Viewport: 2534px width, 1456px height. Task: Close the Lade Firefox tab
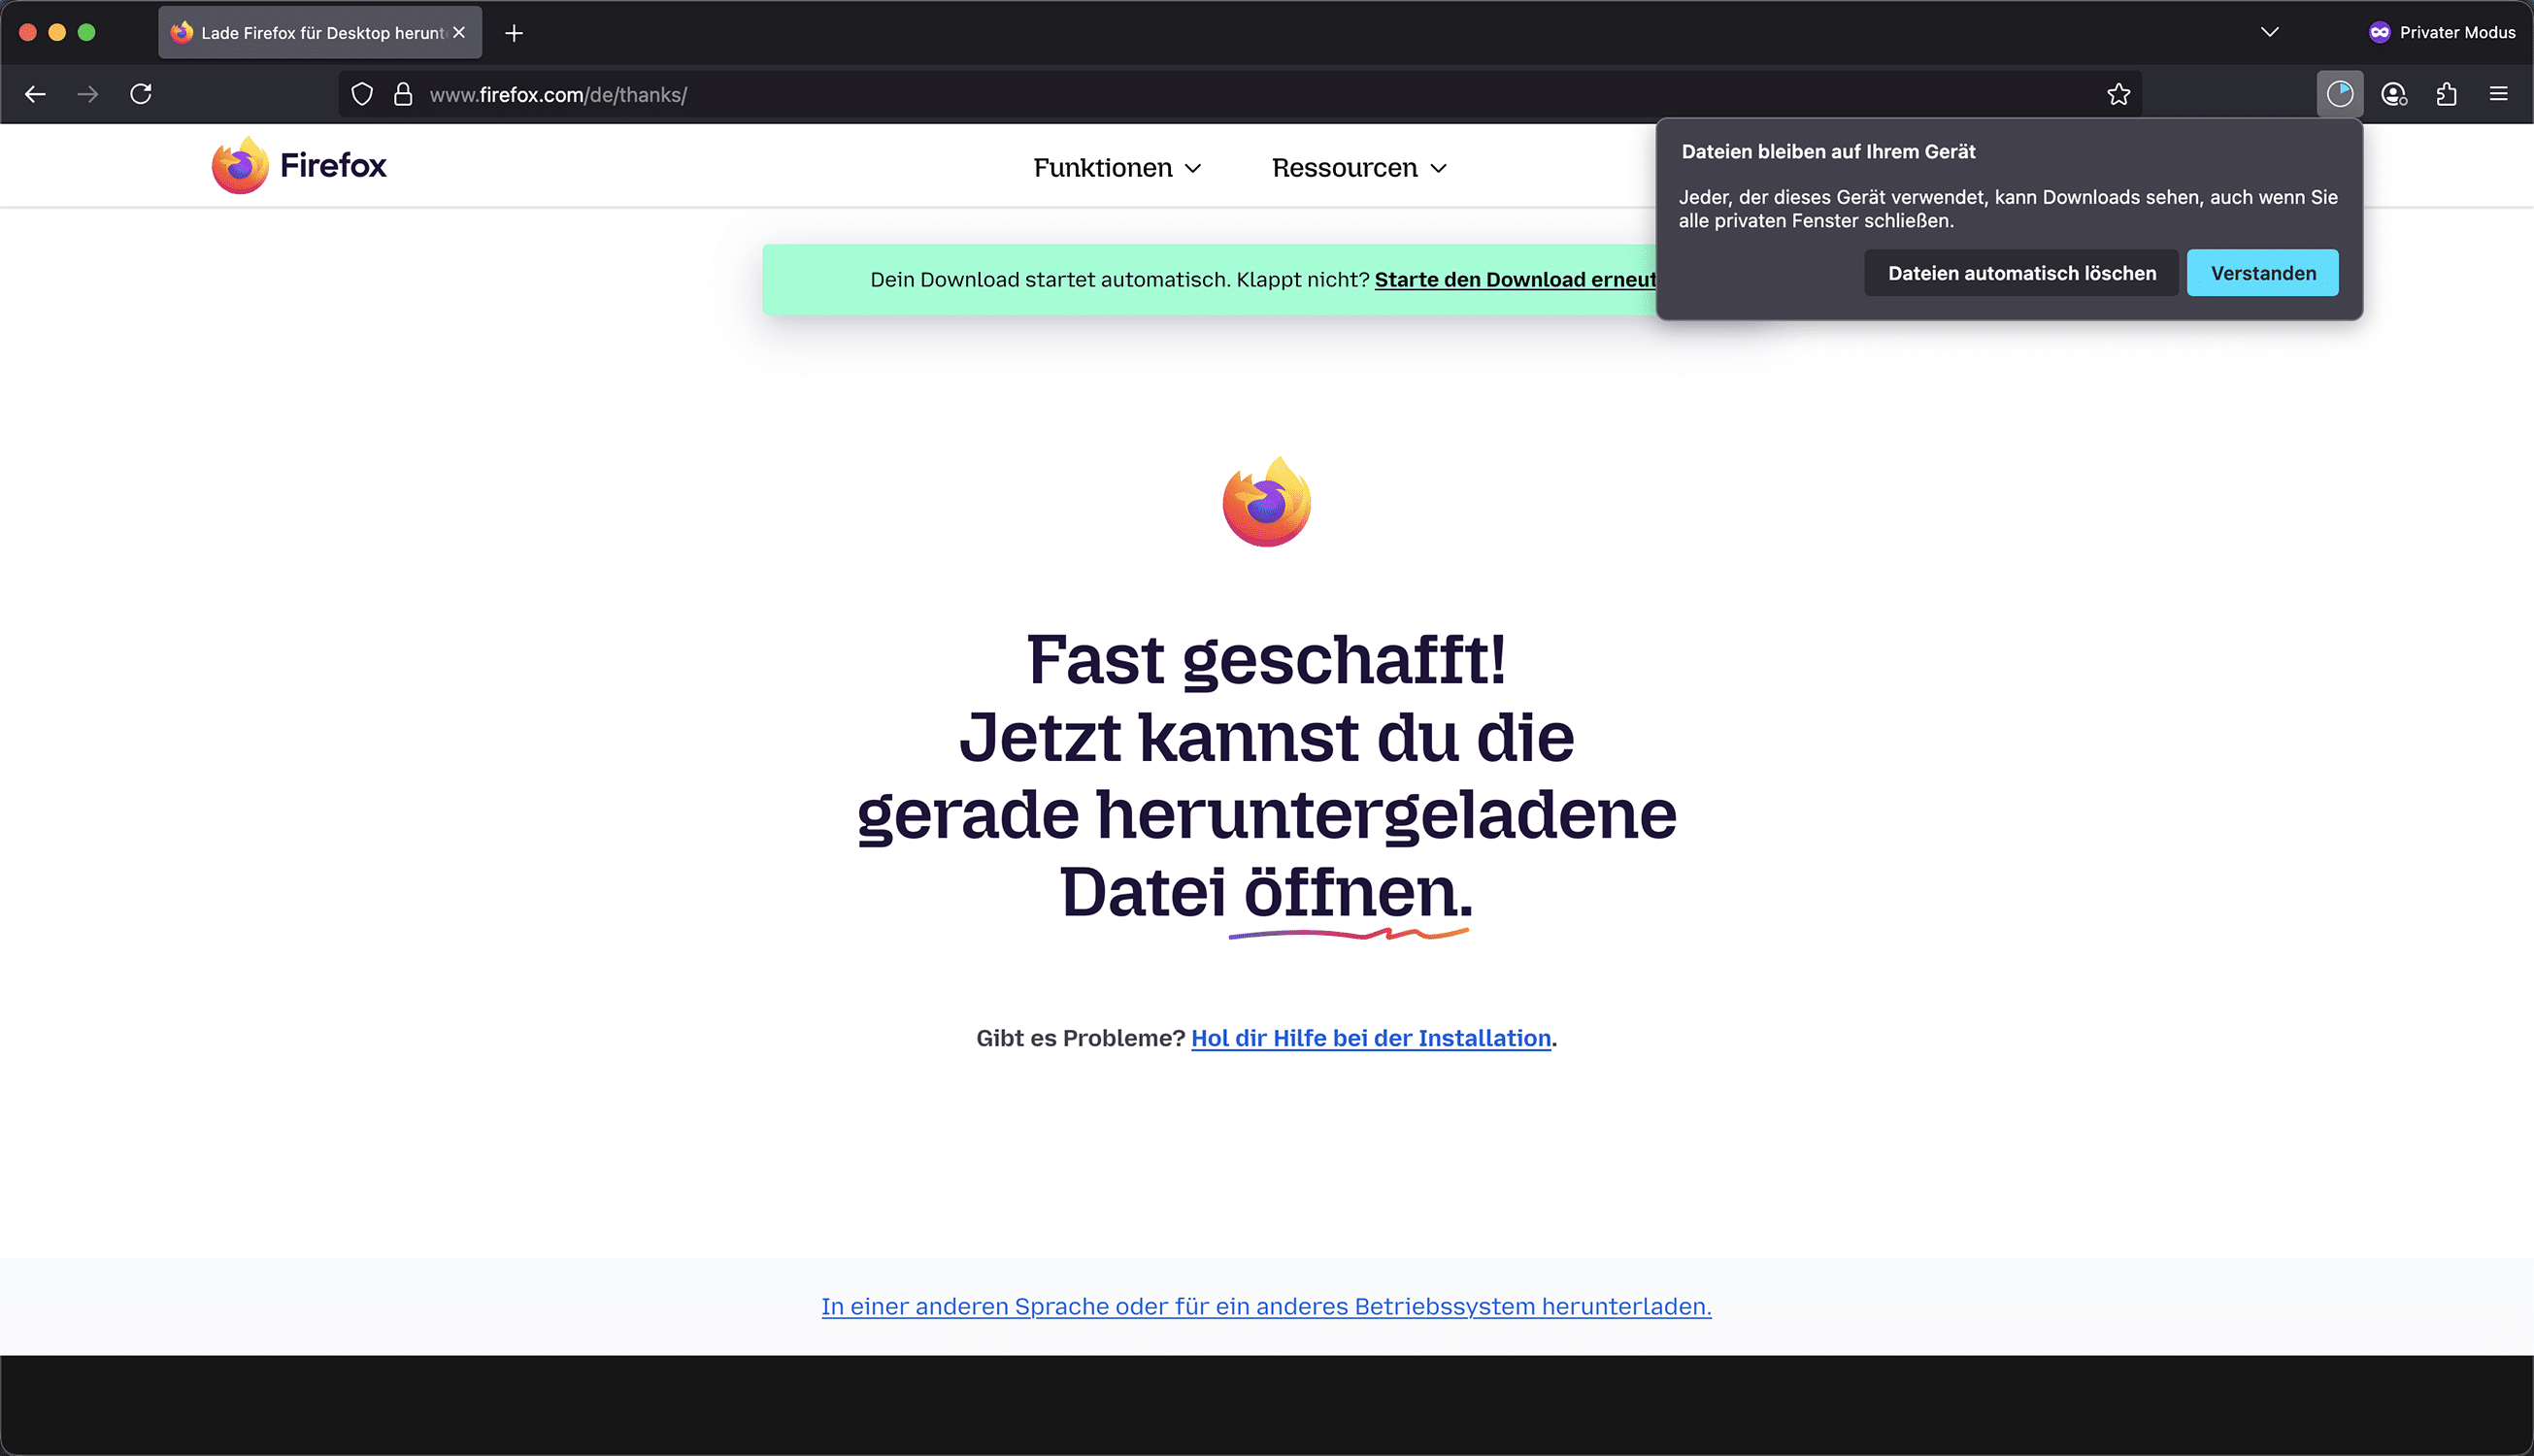pyautogui.click(x=459, y=33)
